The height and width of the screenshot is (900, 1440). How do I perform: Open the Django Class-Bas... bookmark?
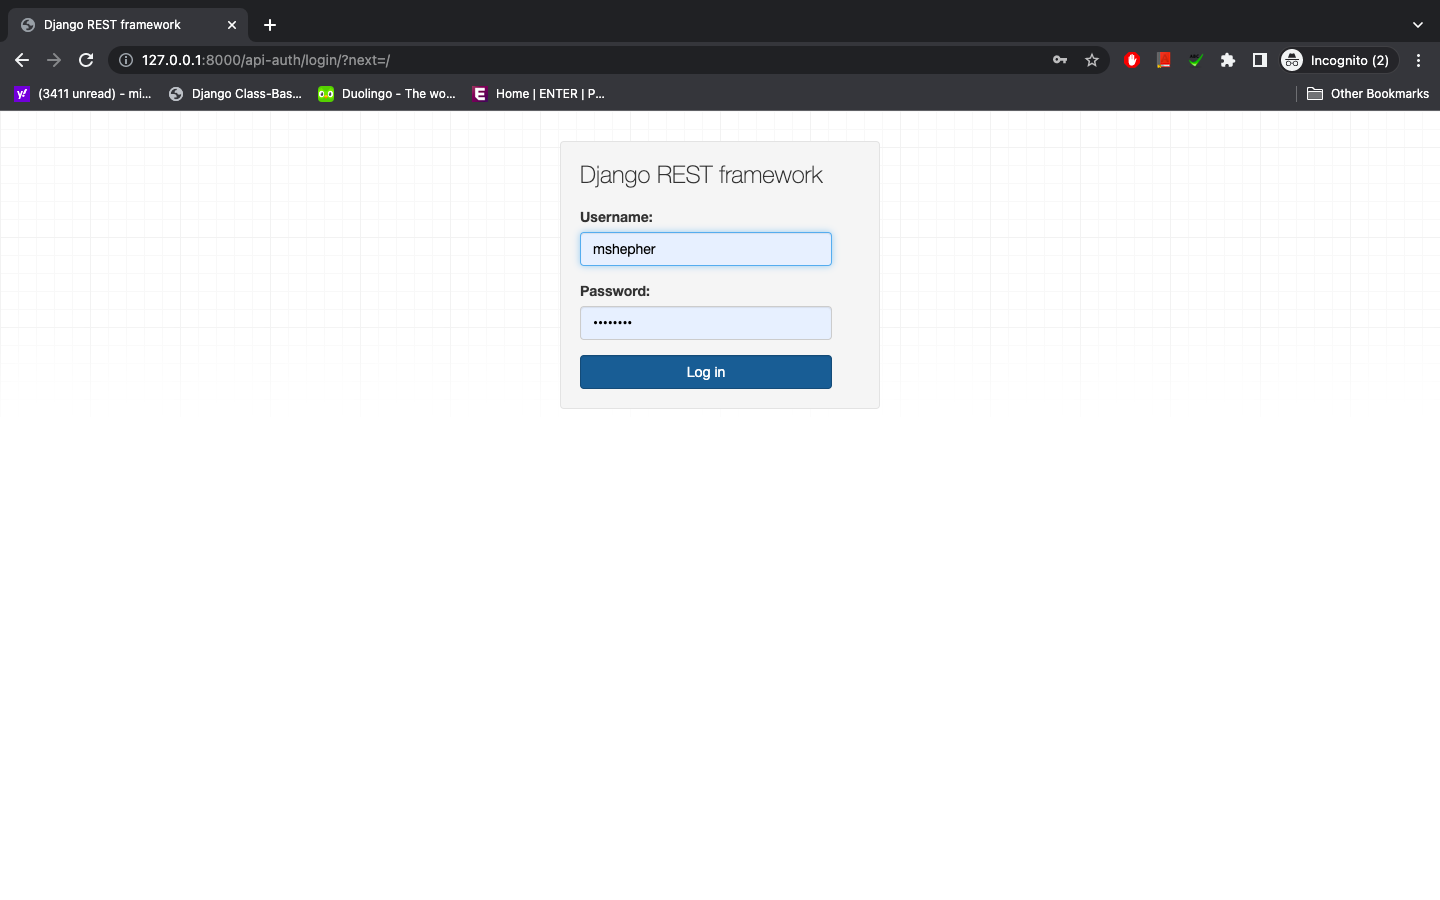pyautogui.click(x=235, y=94)
